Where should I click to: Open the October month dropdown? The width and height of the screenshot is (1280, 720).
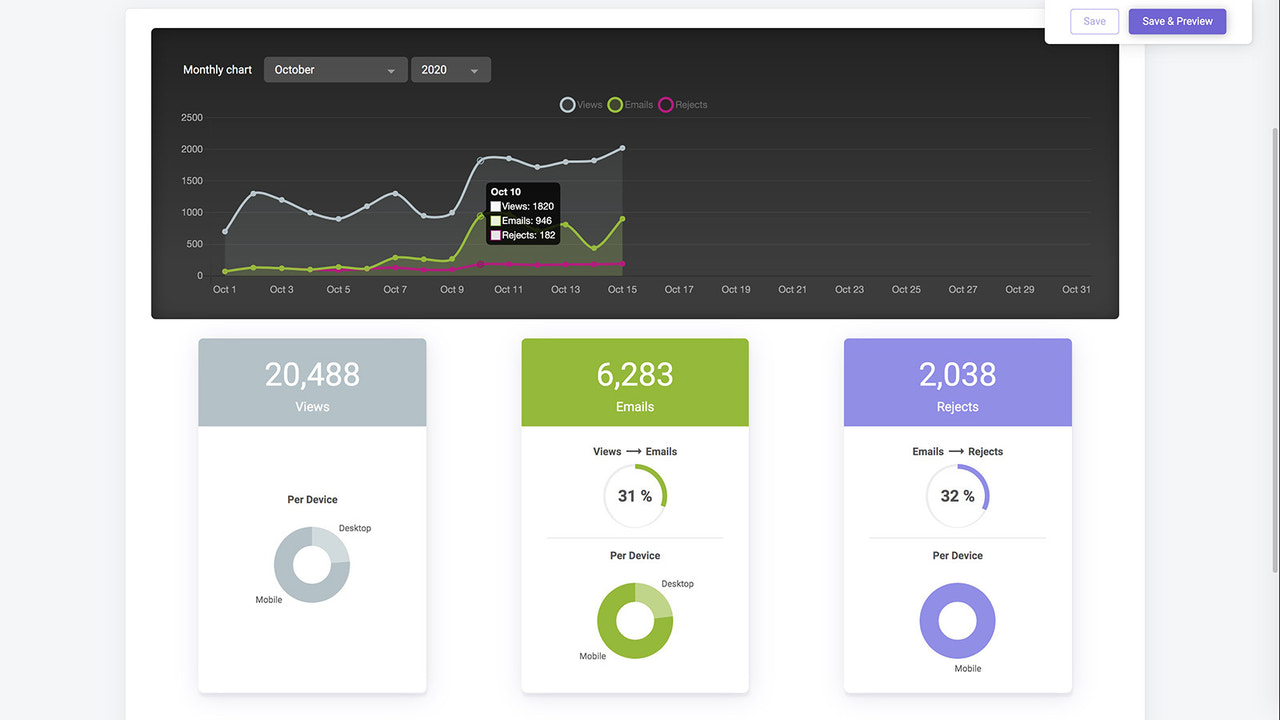(335, 69)
